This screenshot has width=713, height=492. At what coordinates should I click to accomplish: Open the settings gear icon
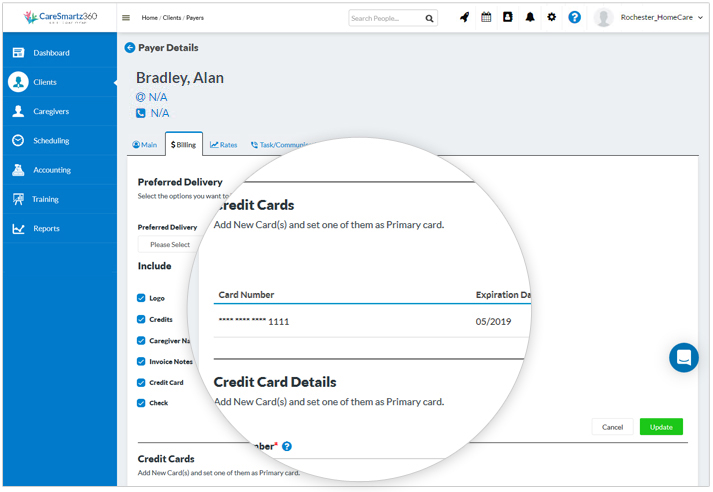pos(551,18)
